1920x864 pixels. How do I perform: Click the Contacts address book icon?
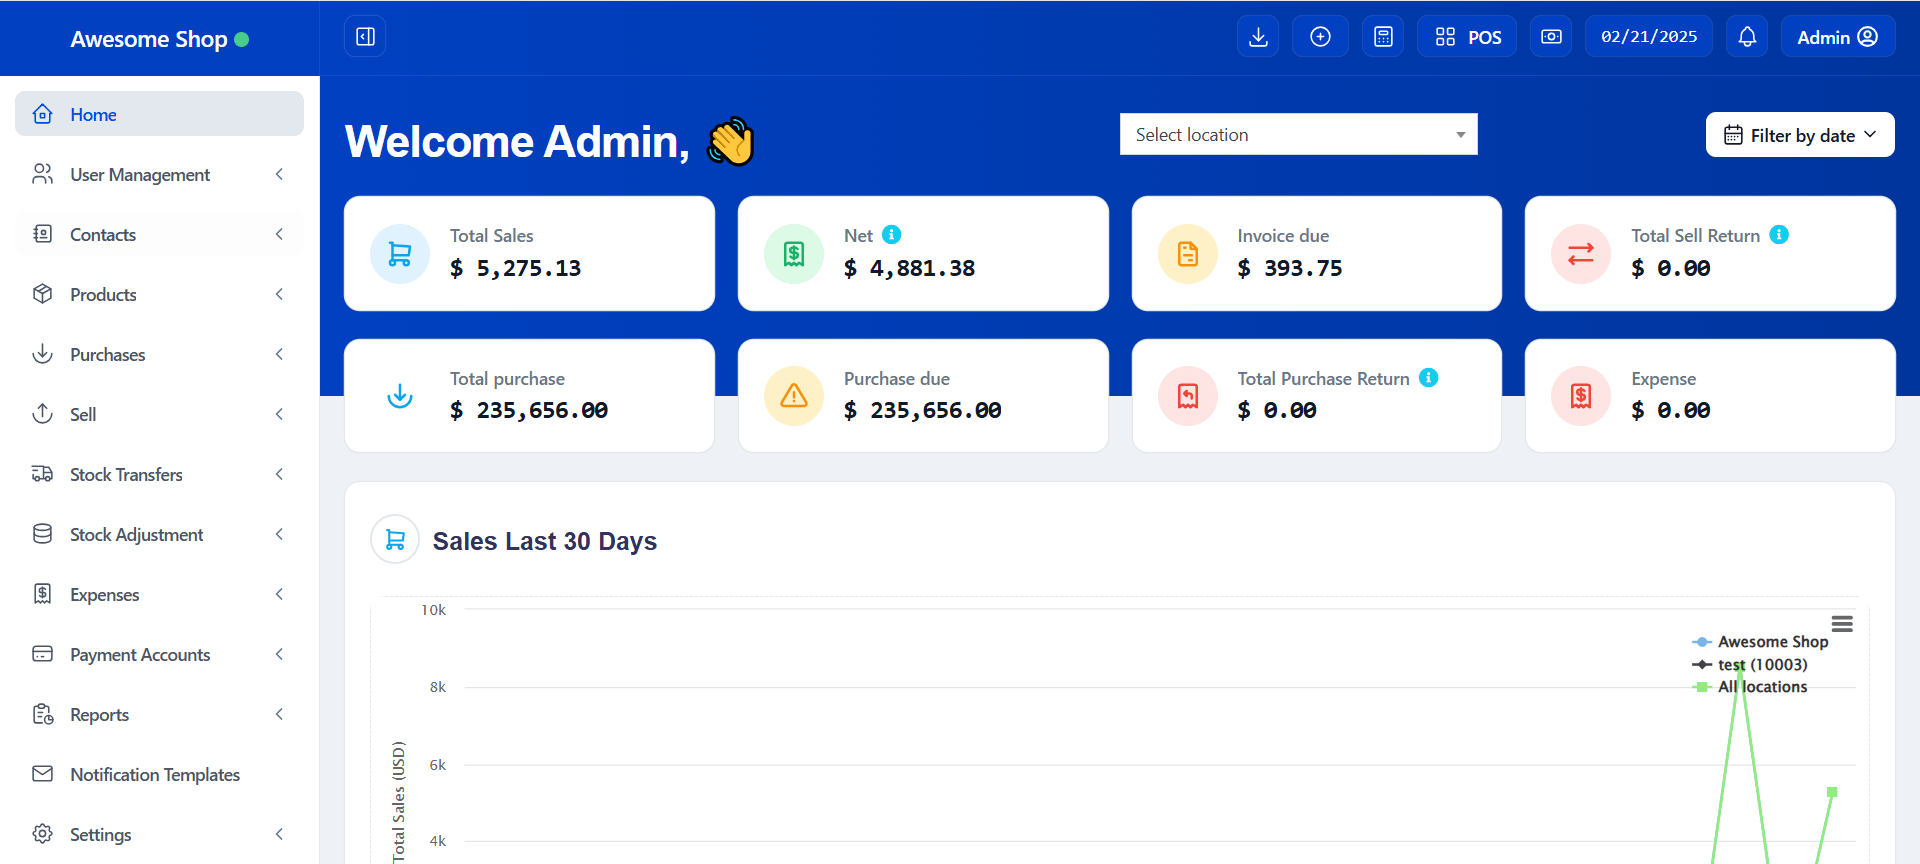pyautogui.click(x=42, y=234)
